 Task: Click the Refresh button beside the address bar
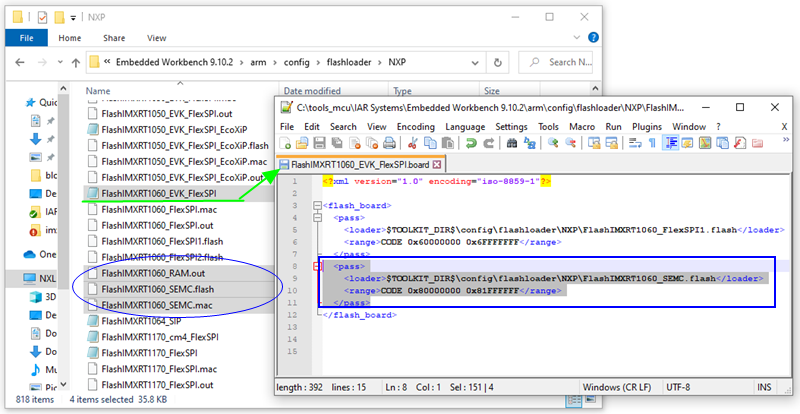tap(497, 63)
